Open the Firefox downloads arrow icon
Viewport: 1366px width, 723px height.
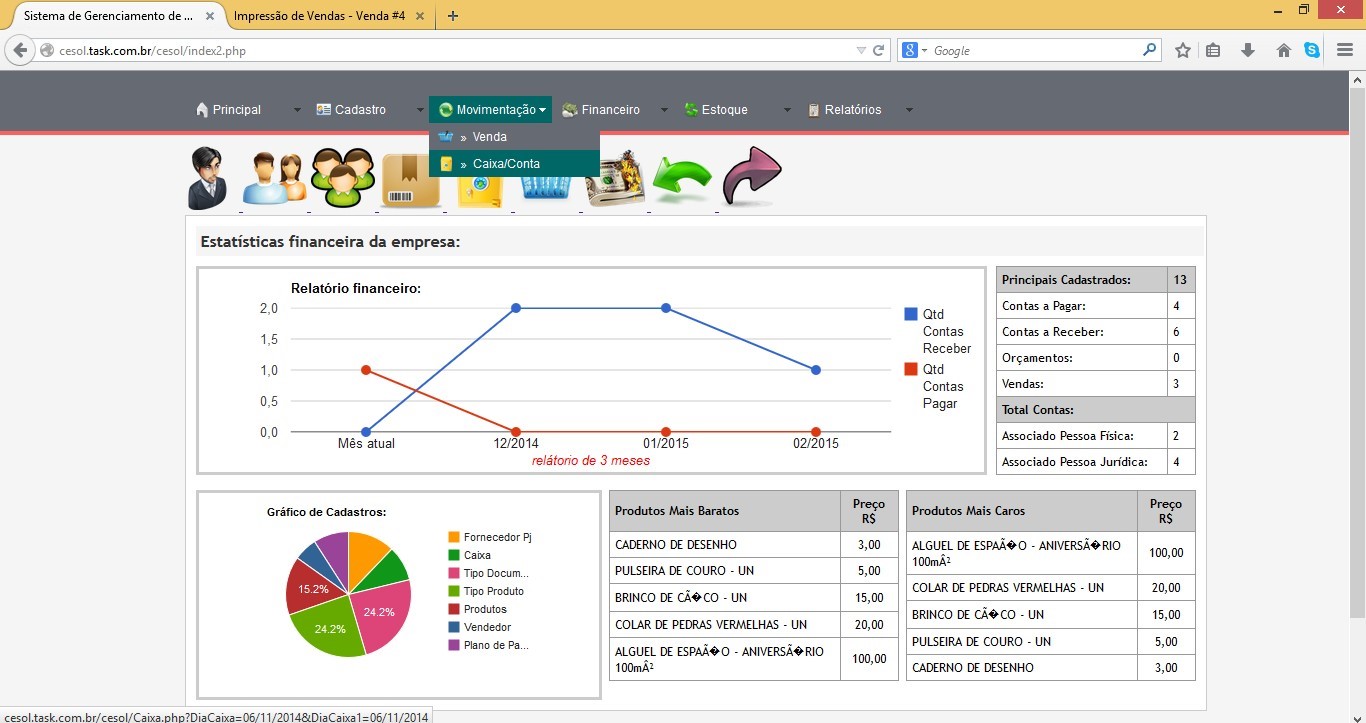point(1247,50)
